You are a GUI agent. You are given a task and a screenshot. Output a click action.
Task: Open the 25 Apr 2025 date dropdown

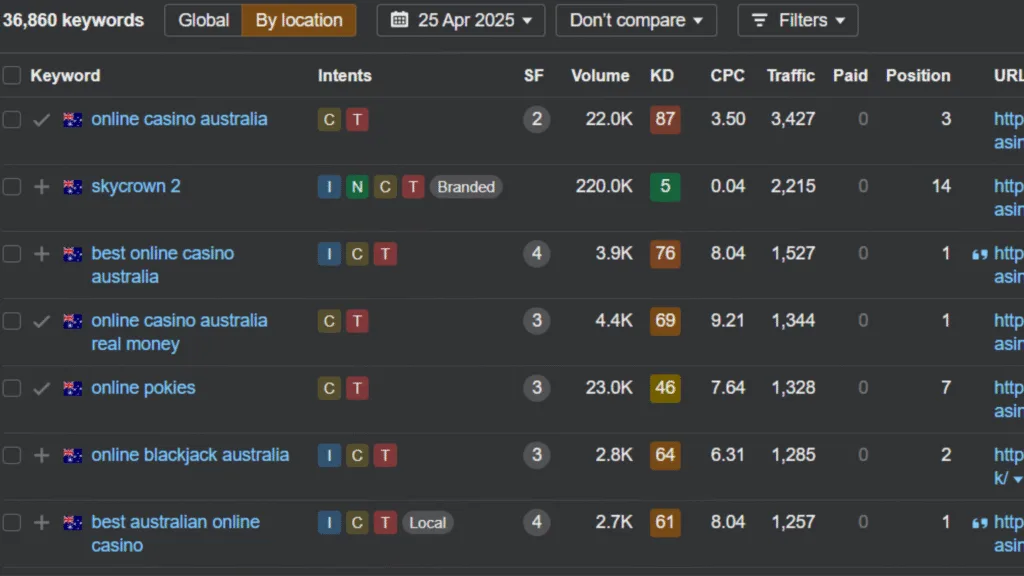(x=461, y=20)
